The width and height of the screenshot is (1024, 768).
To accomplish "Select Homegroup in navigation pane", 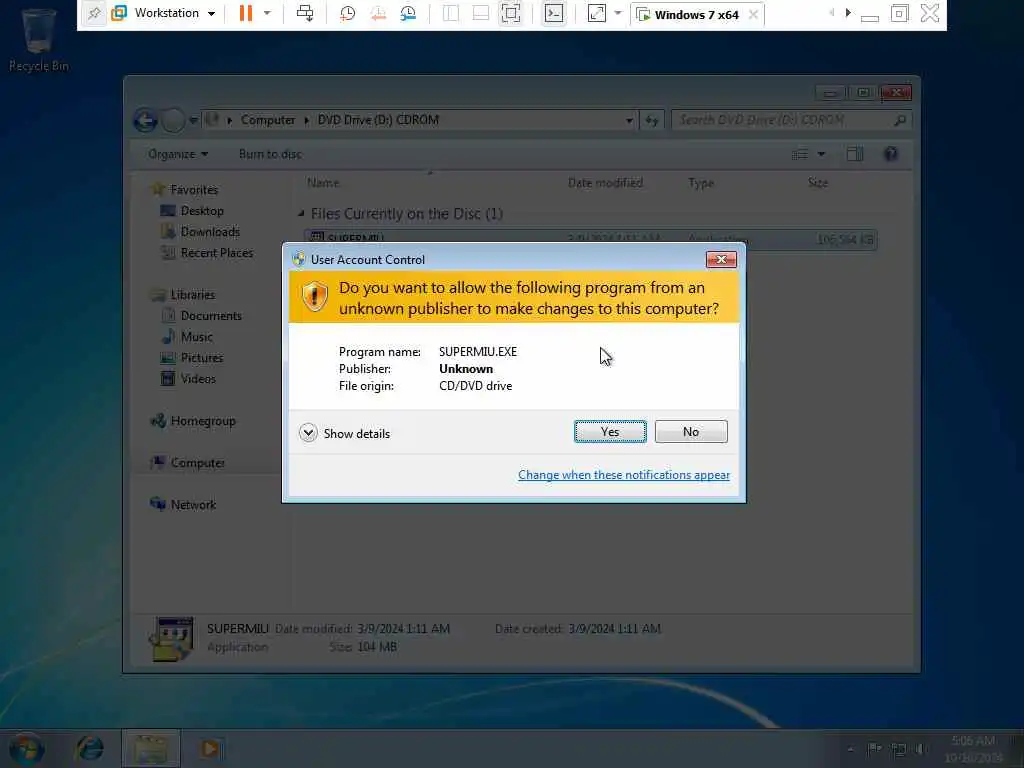I will 202,421.
